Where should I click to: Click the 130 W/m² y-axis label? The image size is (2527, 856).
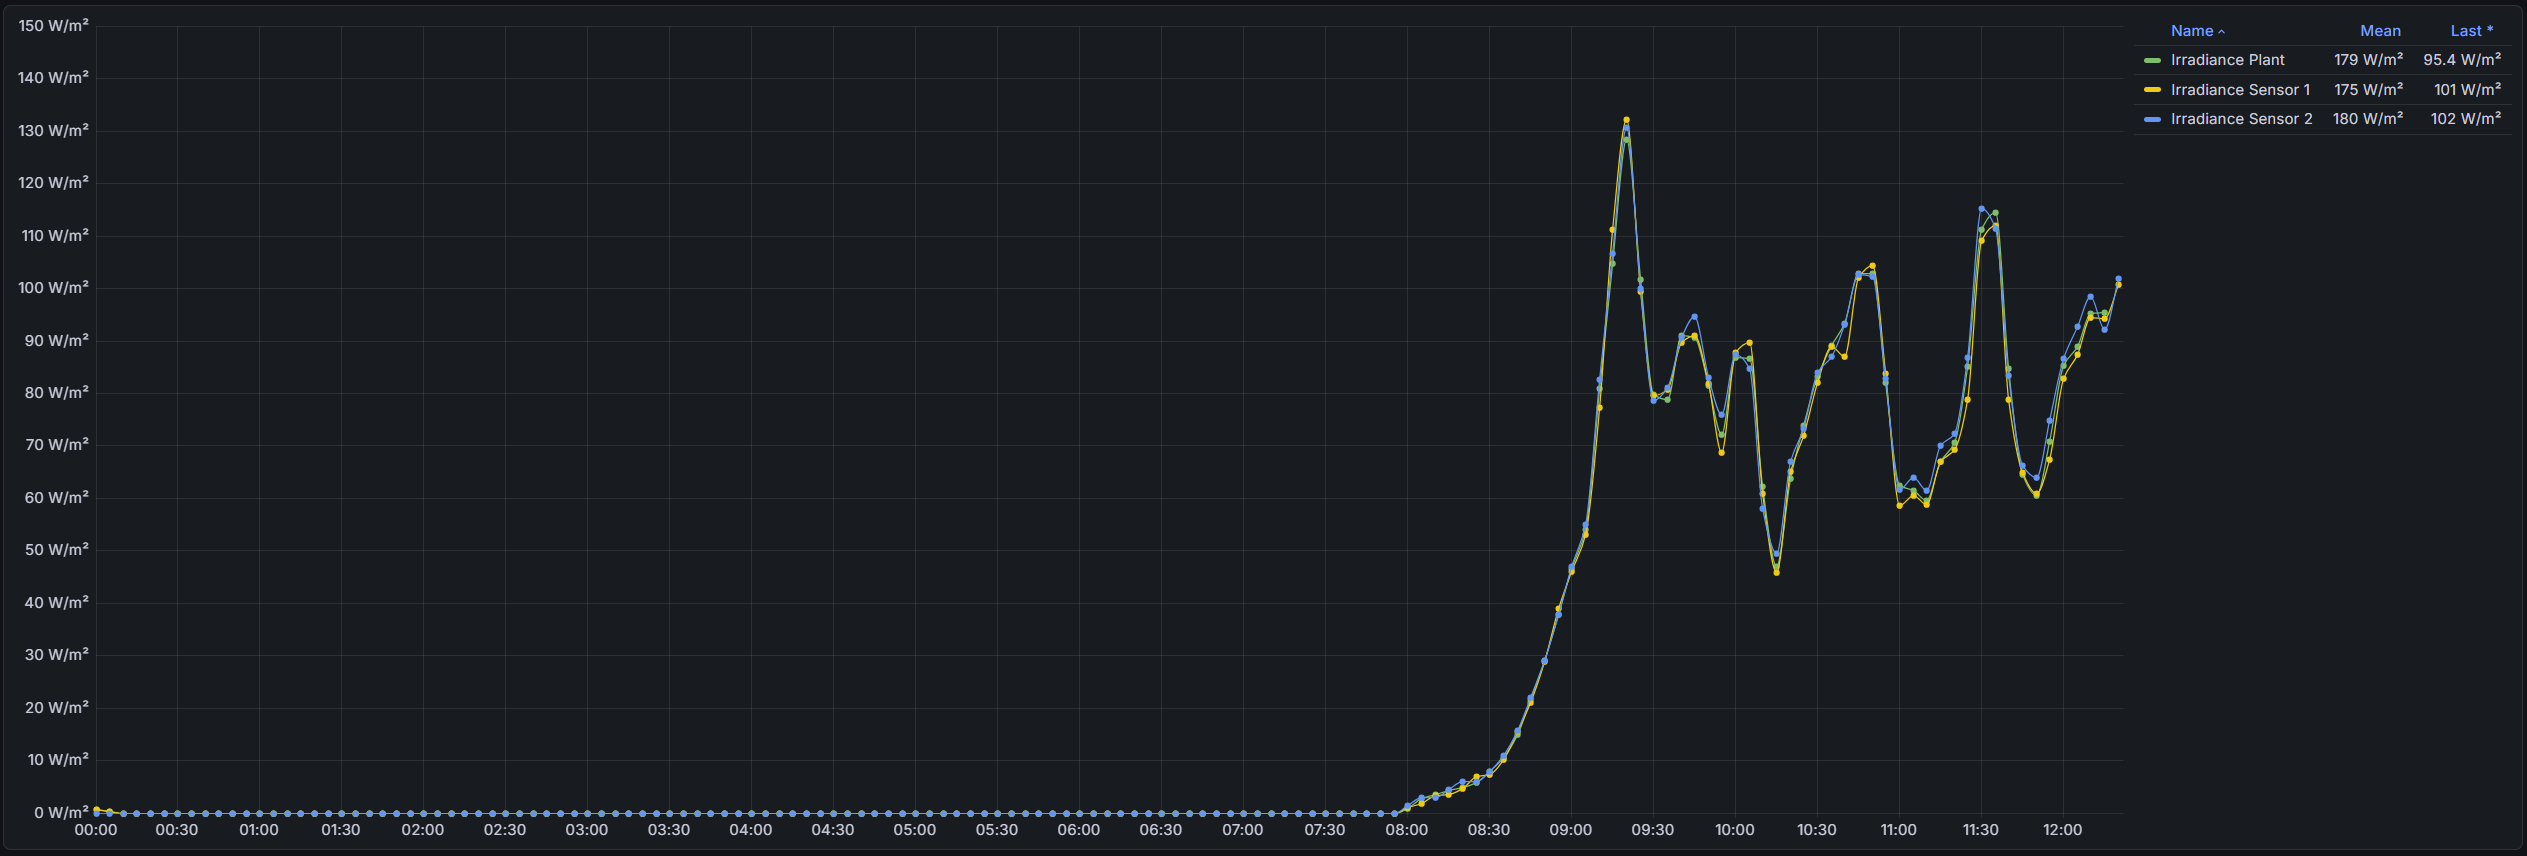click(54, 131)
